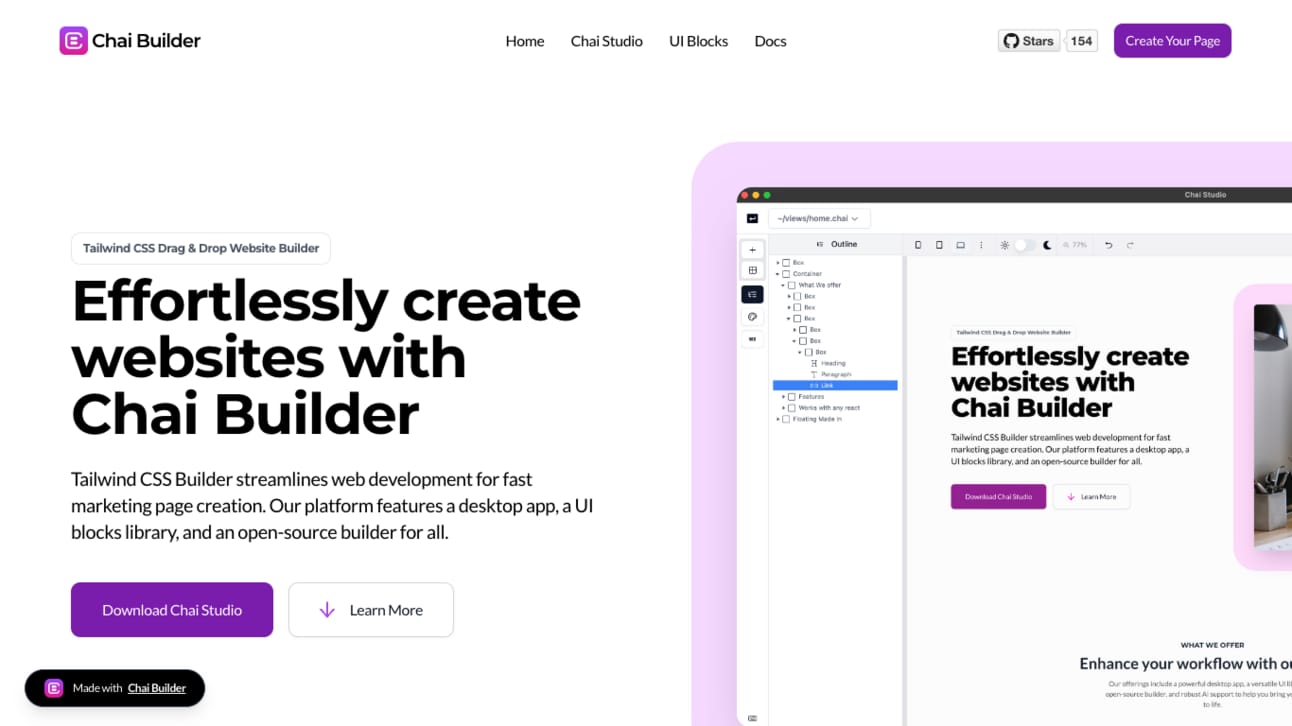1292x726 pixels.
Task: Select the highlighted Link row in outline
Action: (x=835, y=385)
